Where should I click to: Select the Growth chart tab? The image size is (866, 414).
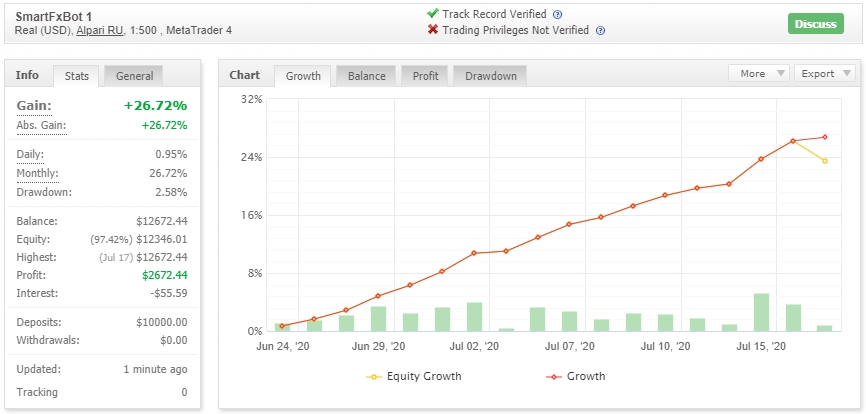click(x=303, y=76)
